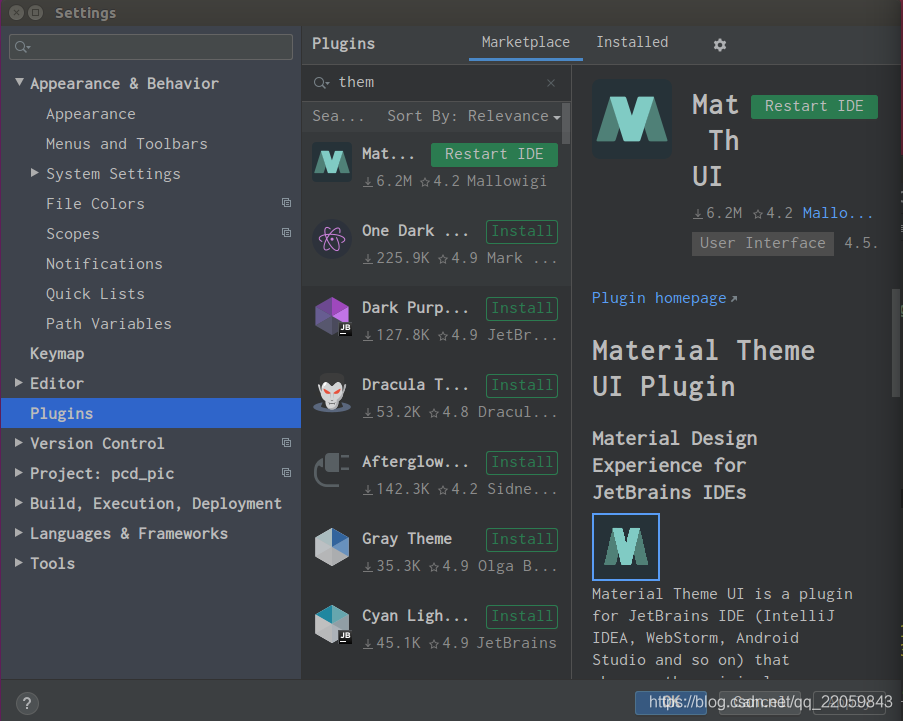The width and height of the screenshot is (903, 721).
Task: Click the Project: pcd_pic project-level icon
Action: (x=286, y=472)
